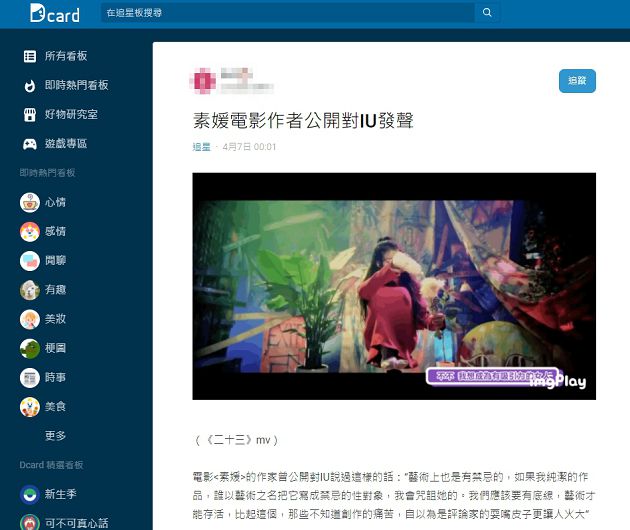Go to the 美妝 board
Image resolution: width=630 pixels, height=530 pixels.
click(x=55, y=320)
